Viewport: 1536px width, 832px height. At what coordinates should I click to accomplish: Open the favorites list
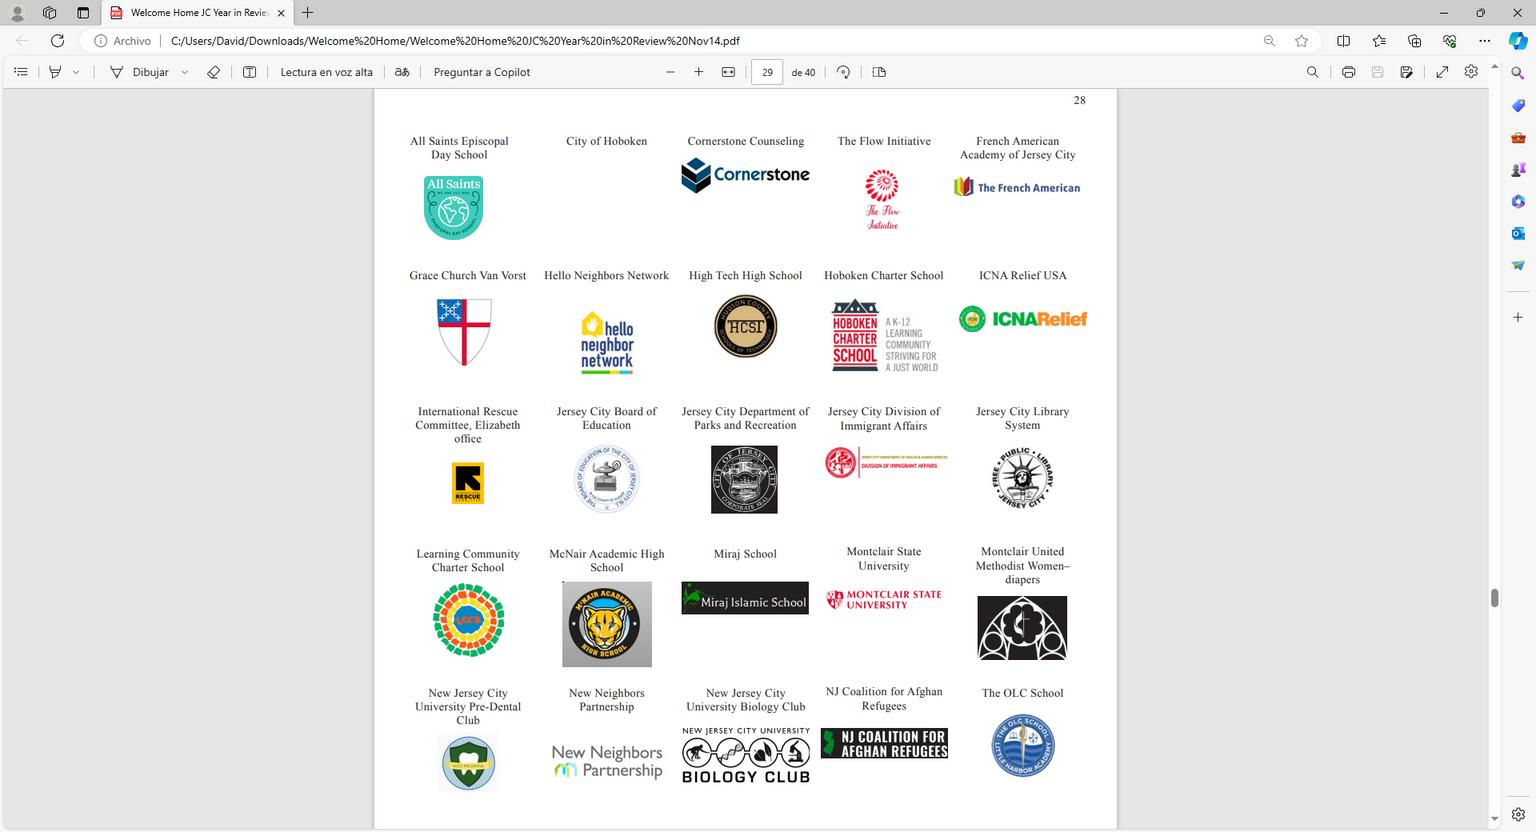coord(1379,41)
